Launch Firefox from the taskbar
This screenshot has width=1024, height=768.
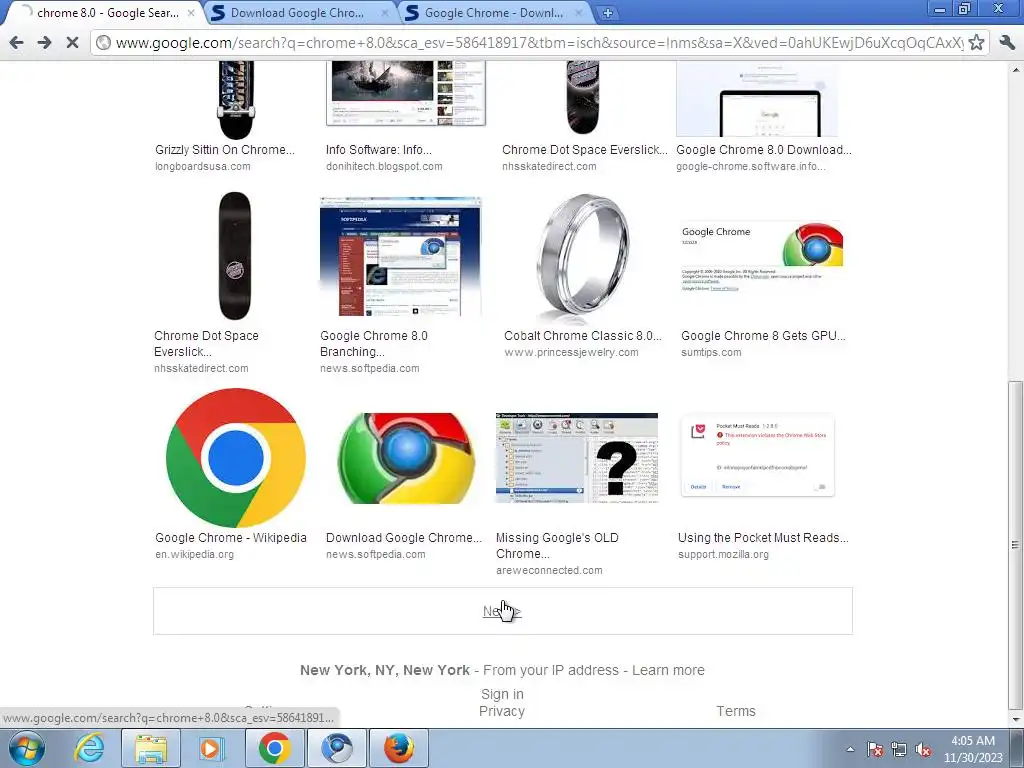[399, 748]
